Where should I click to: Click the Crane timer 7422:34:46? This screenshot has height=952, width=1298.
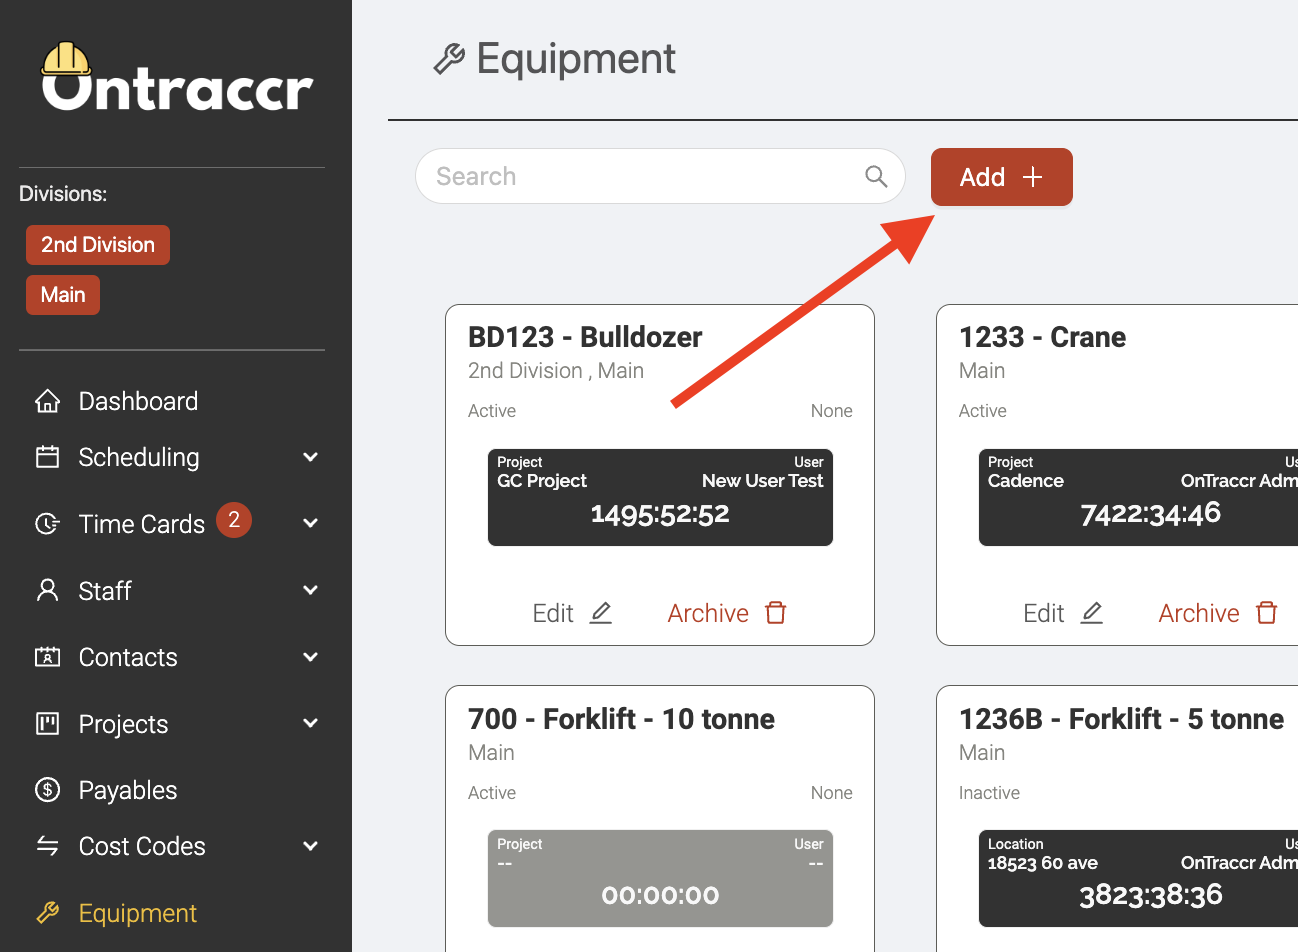pos(1151,514)
